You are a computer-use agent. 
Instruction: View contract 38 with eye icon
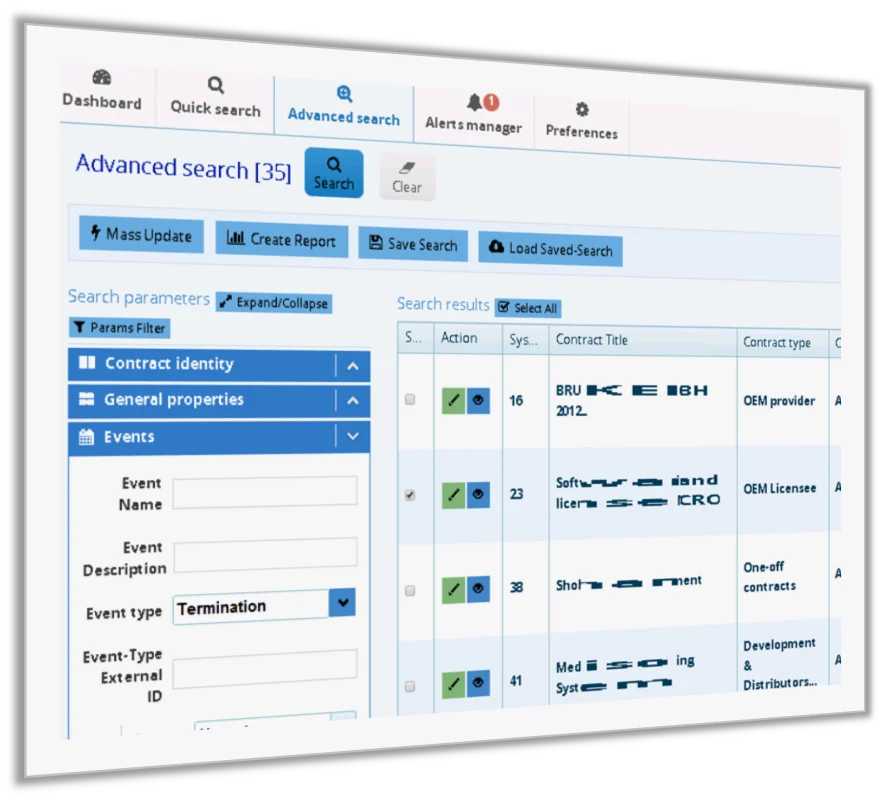click(x=478, y=589)
